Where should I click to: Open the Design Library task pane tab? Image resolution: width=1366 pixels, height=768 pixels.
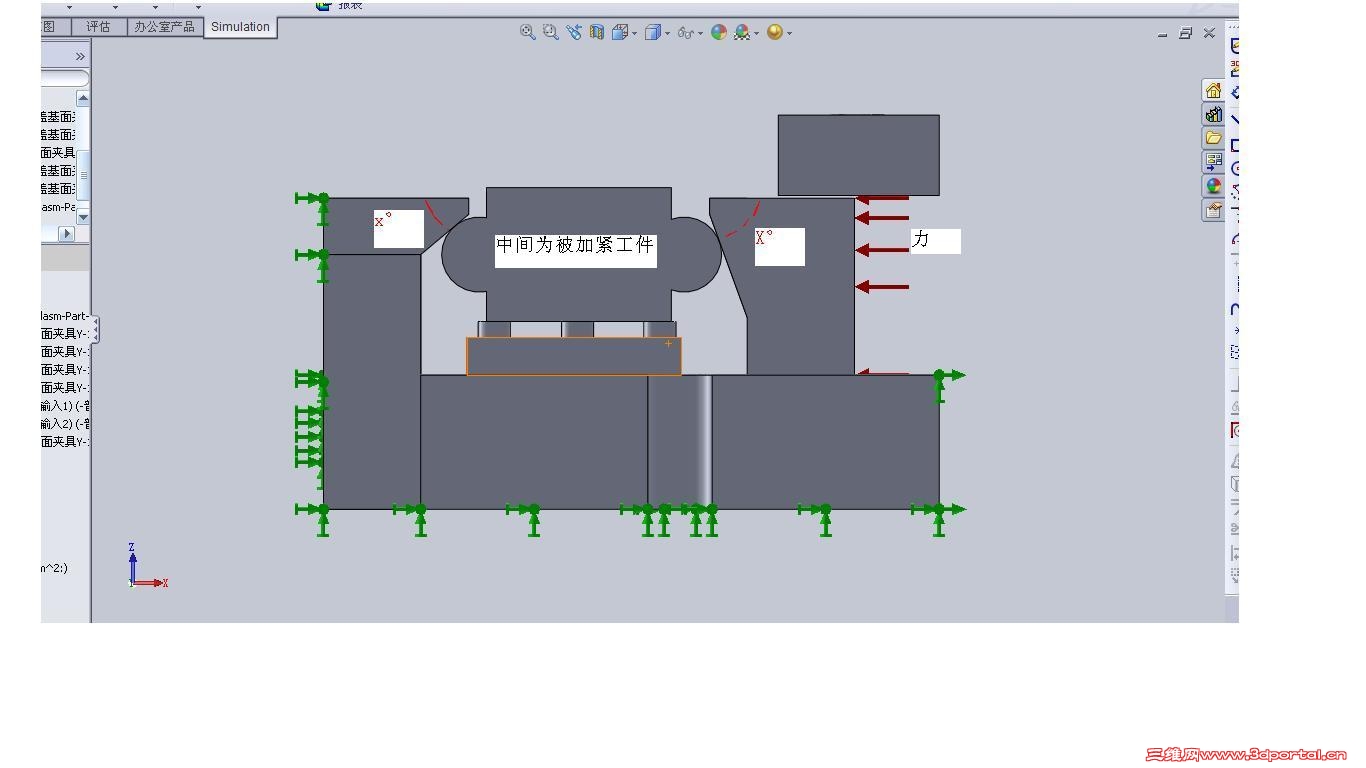(1213, 114)
